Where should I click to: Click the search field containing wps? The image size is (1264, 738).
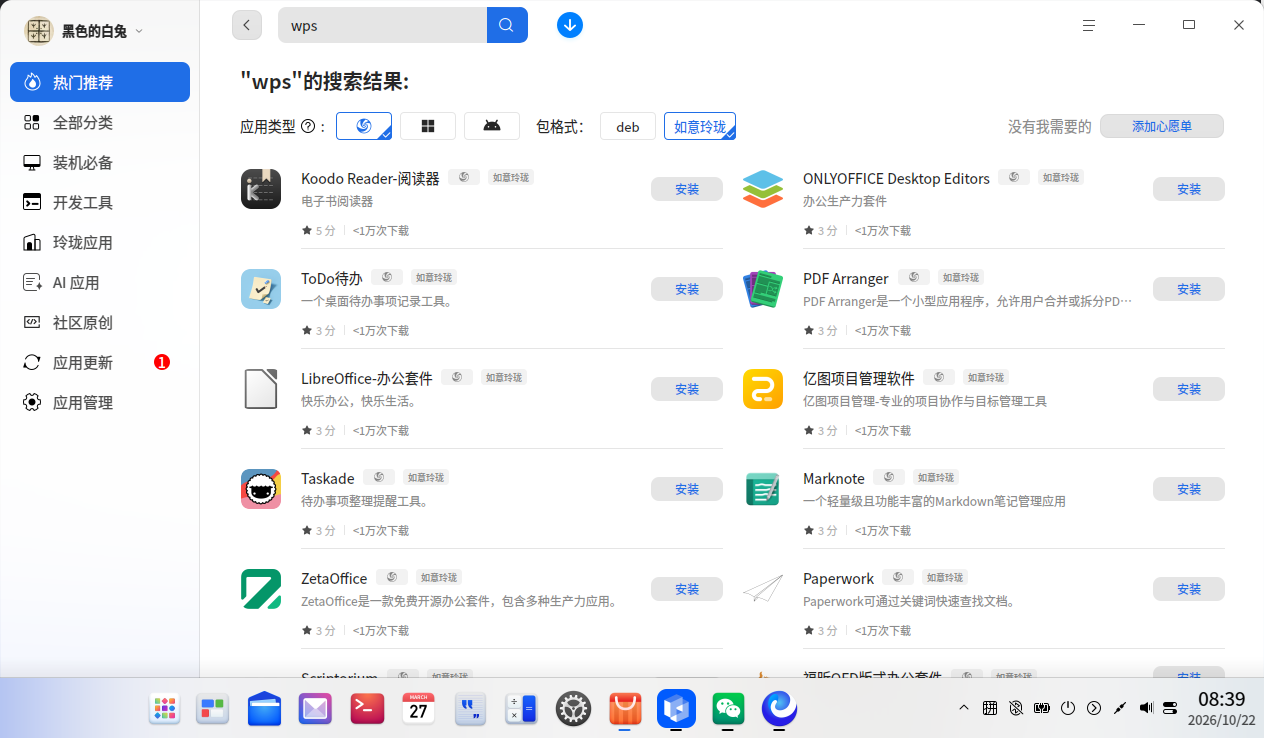(383, 25)
